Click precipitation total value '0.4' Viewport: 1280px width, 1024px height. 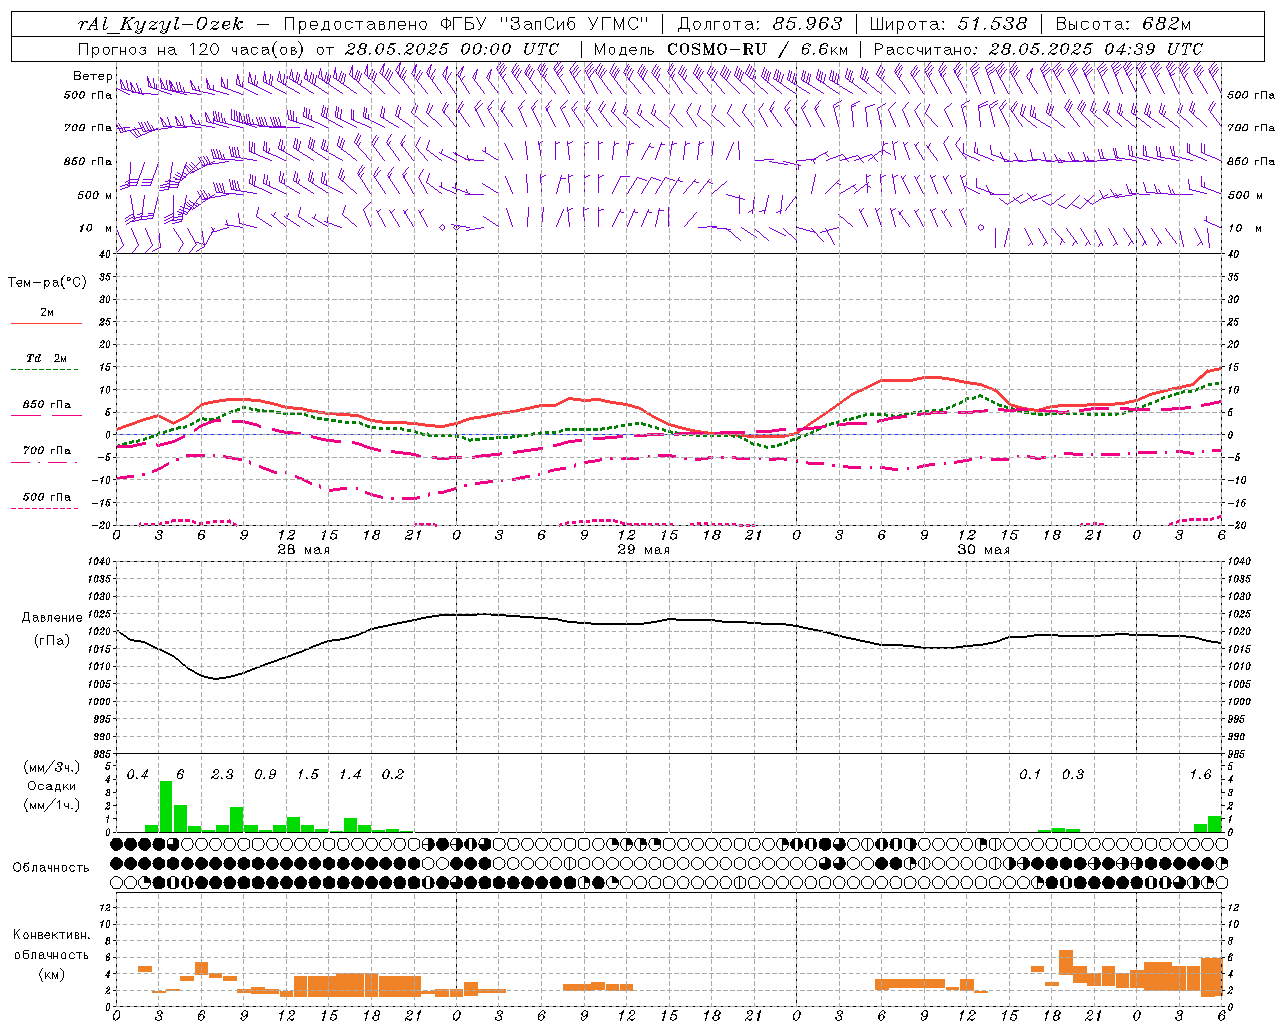click(x=137, y=775)
